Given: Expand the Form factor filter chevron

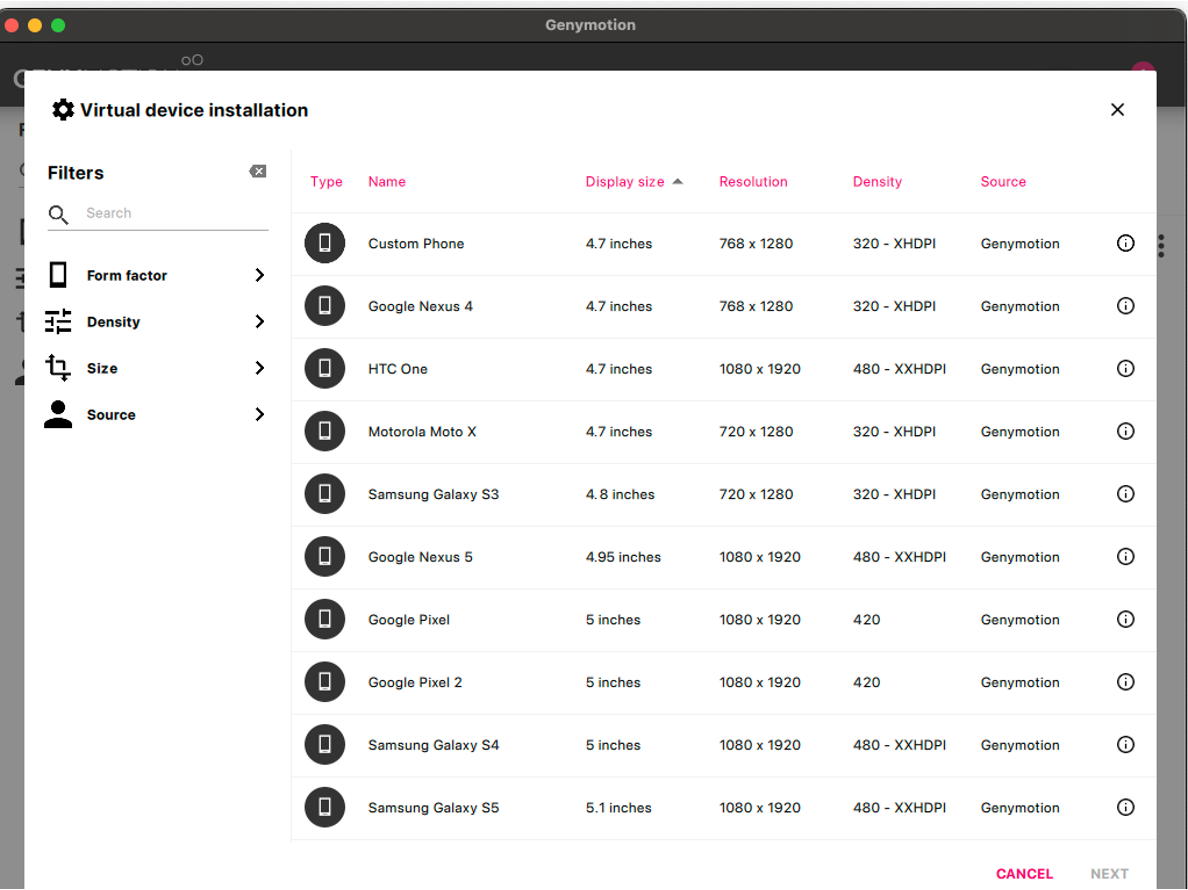Looking at the screenshot, I should (260, 275).
